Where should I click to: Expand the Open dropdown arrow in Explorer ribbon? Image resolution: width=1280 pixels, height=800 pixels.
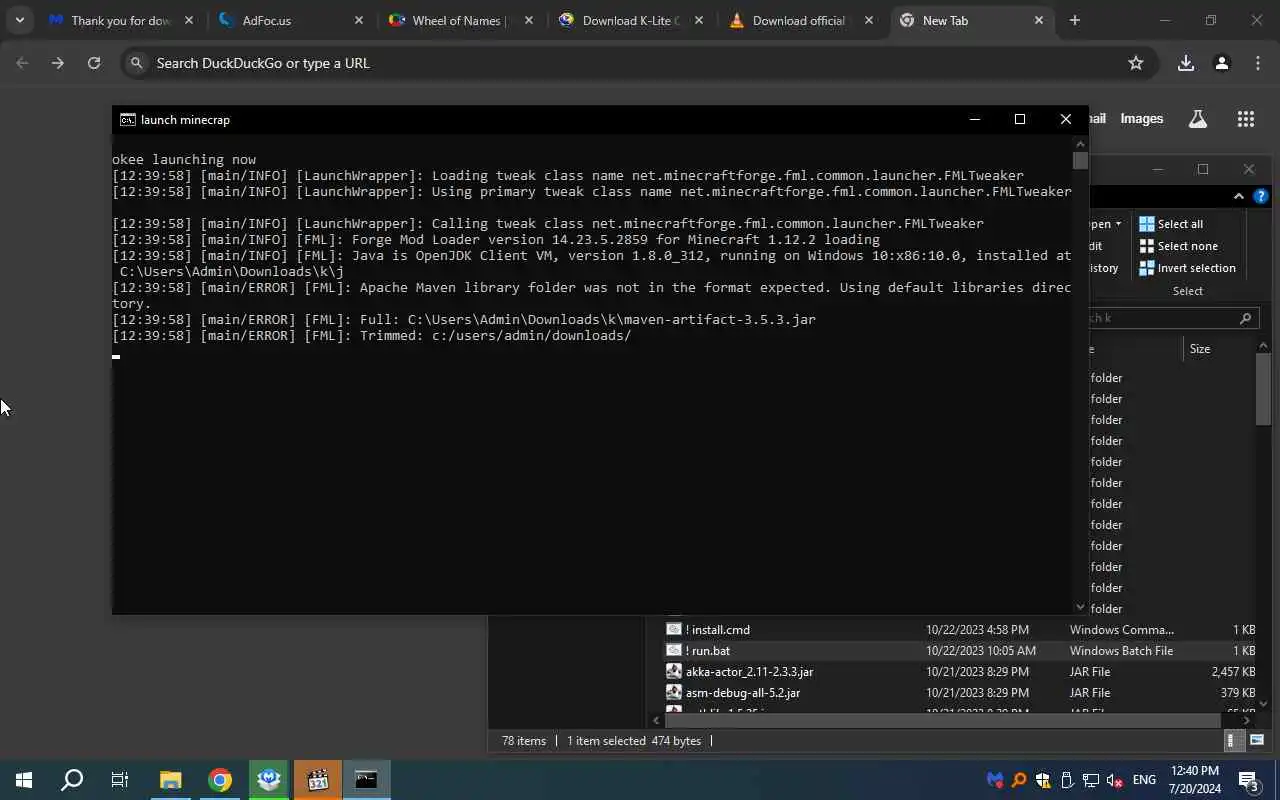click(x=1117, y=224)
